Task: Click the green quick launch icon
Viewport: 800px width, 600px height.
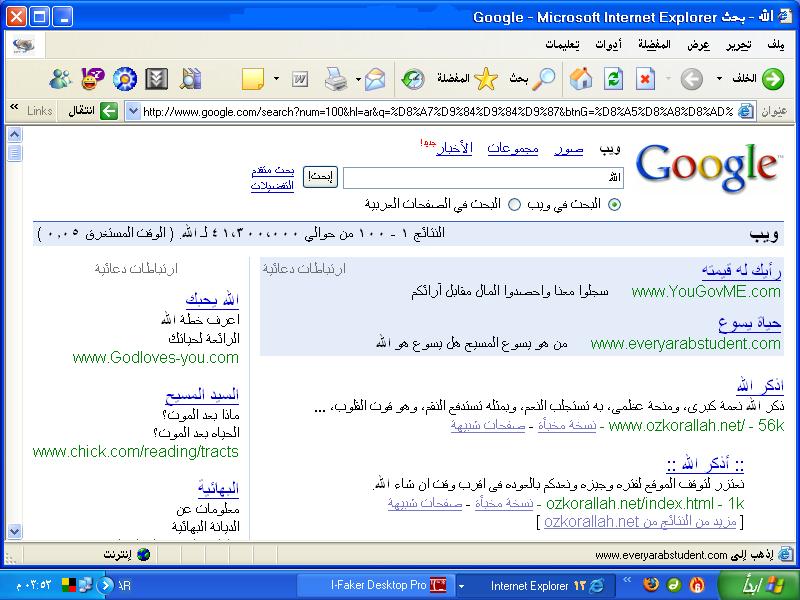Action: (674, 585)
